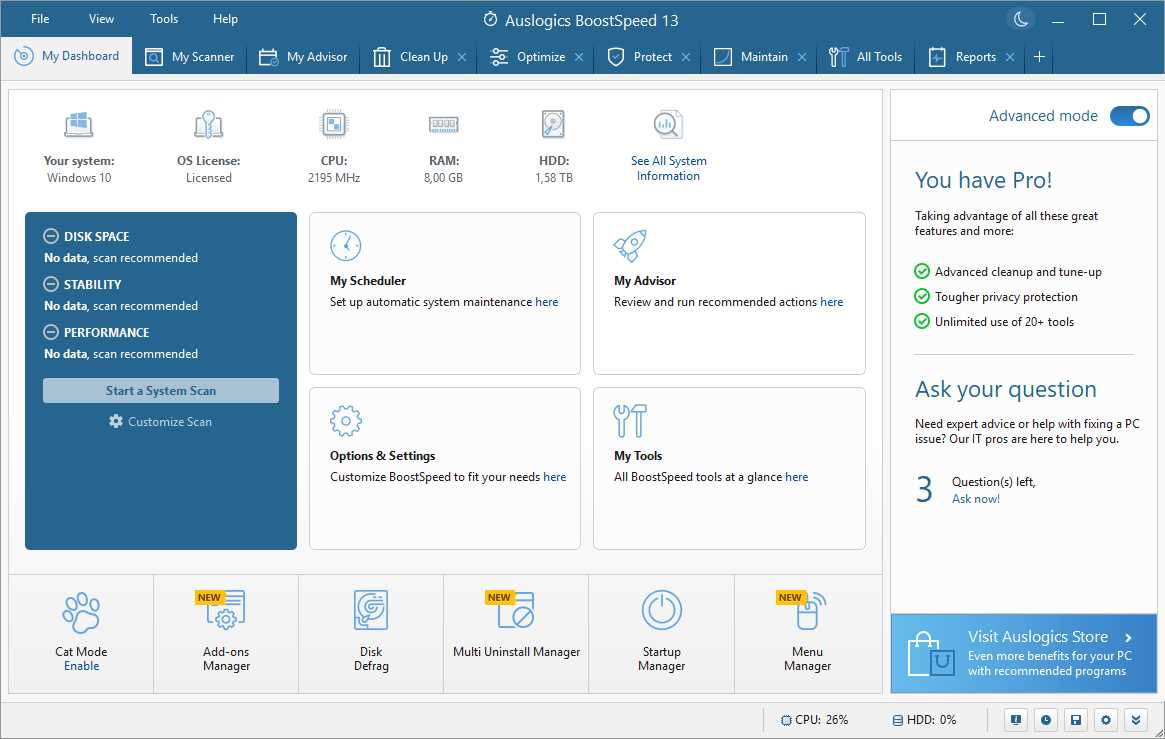
Task: Open the Menu Manager tool
Action: 807,634
